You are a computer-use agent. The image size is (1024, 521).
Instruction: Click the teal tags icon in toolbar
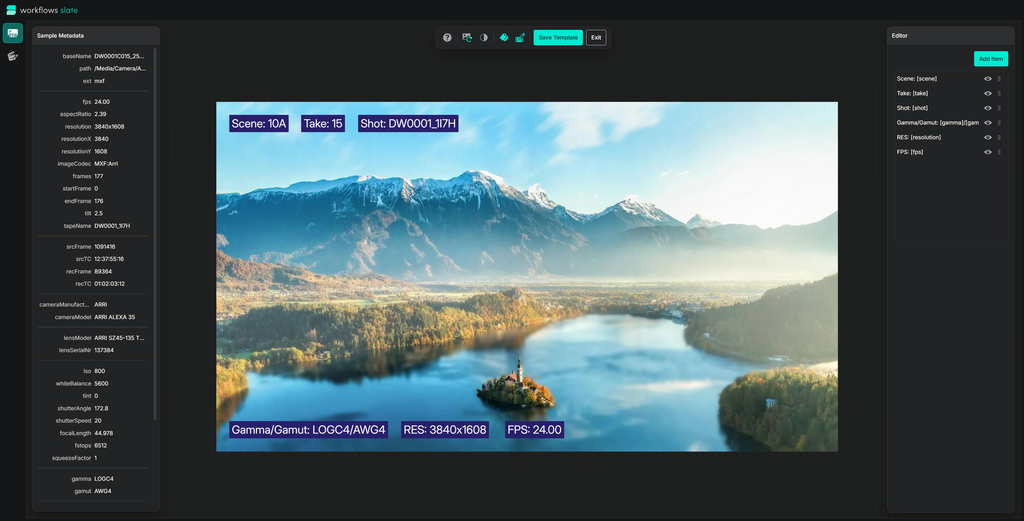click(x=504, y=38)
